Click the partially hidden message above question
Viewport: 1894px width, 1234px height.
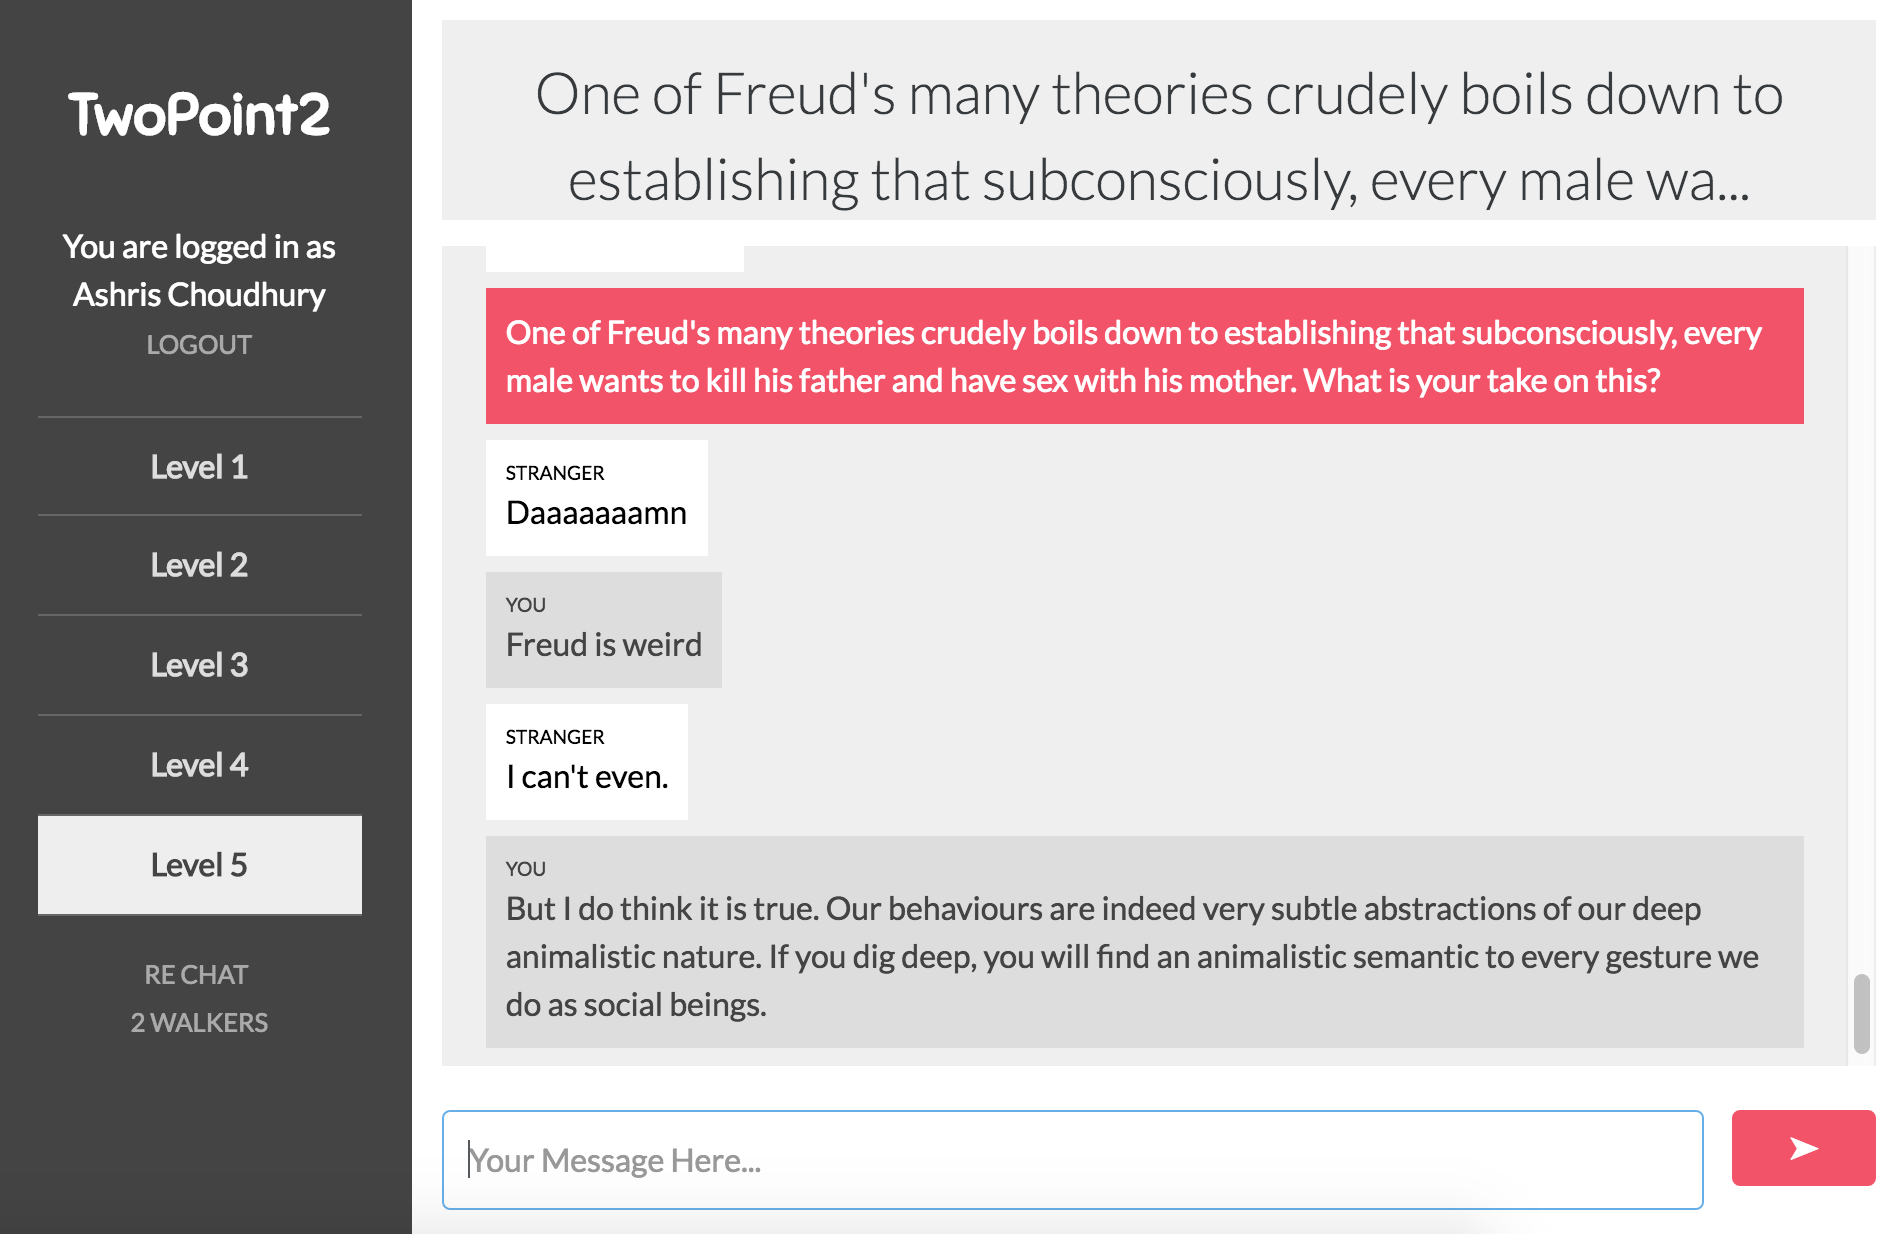pyautogui.click(x=615, y=259)
